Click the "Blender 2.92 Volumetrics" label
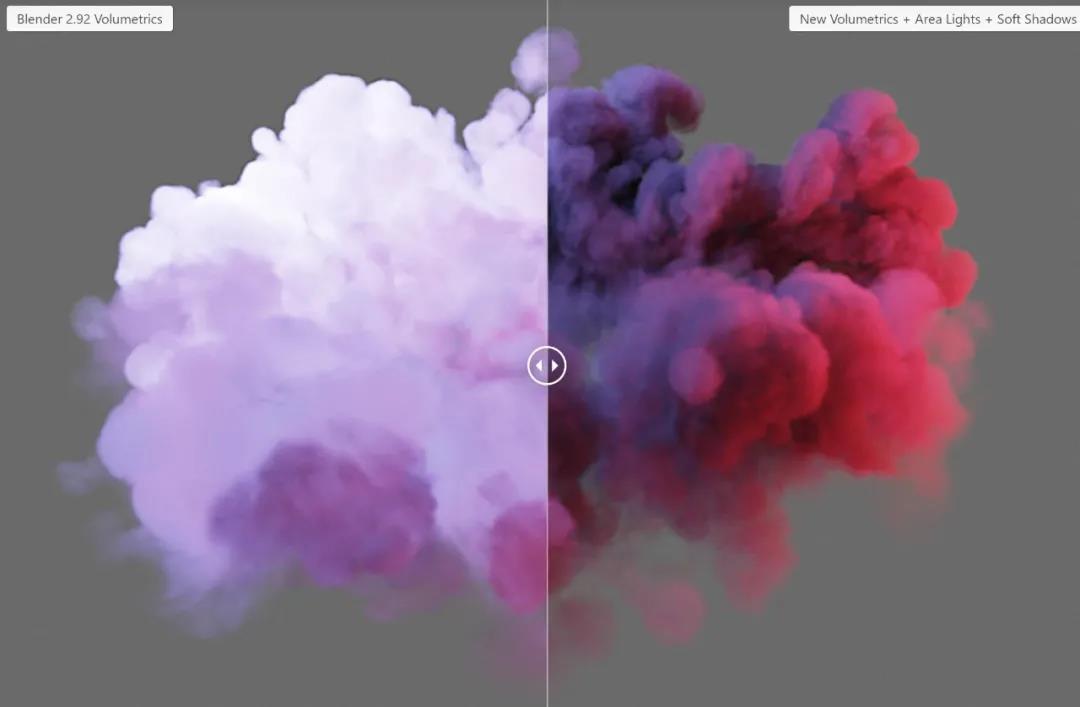Viewport: 1080px width, 707px height. pos(90,19)
